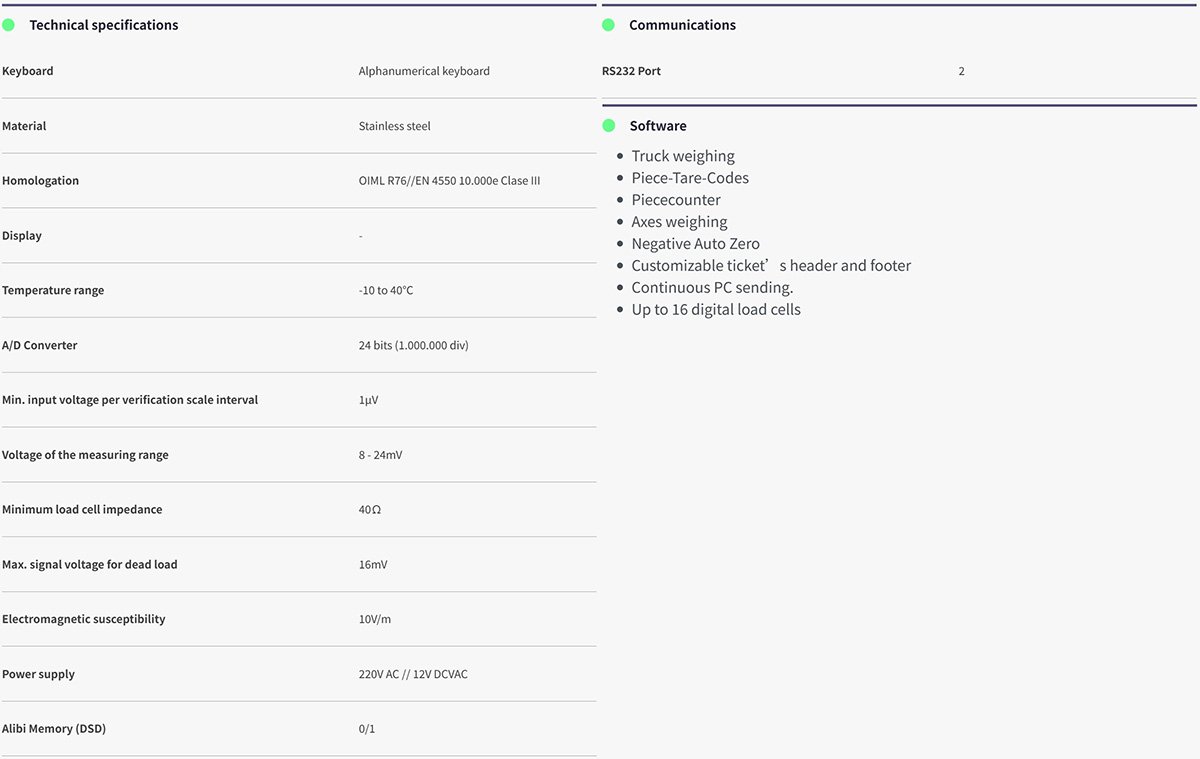Click the Homologation row label

[x=40, y=181]
